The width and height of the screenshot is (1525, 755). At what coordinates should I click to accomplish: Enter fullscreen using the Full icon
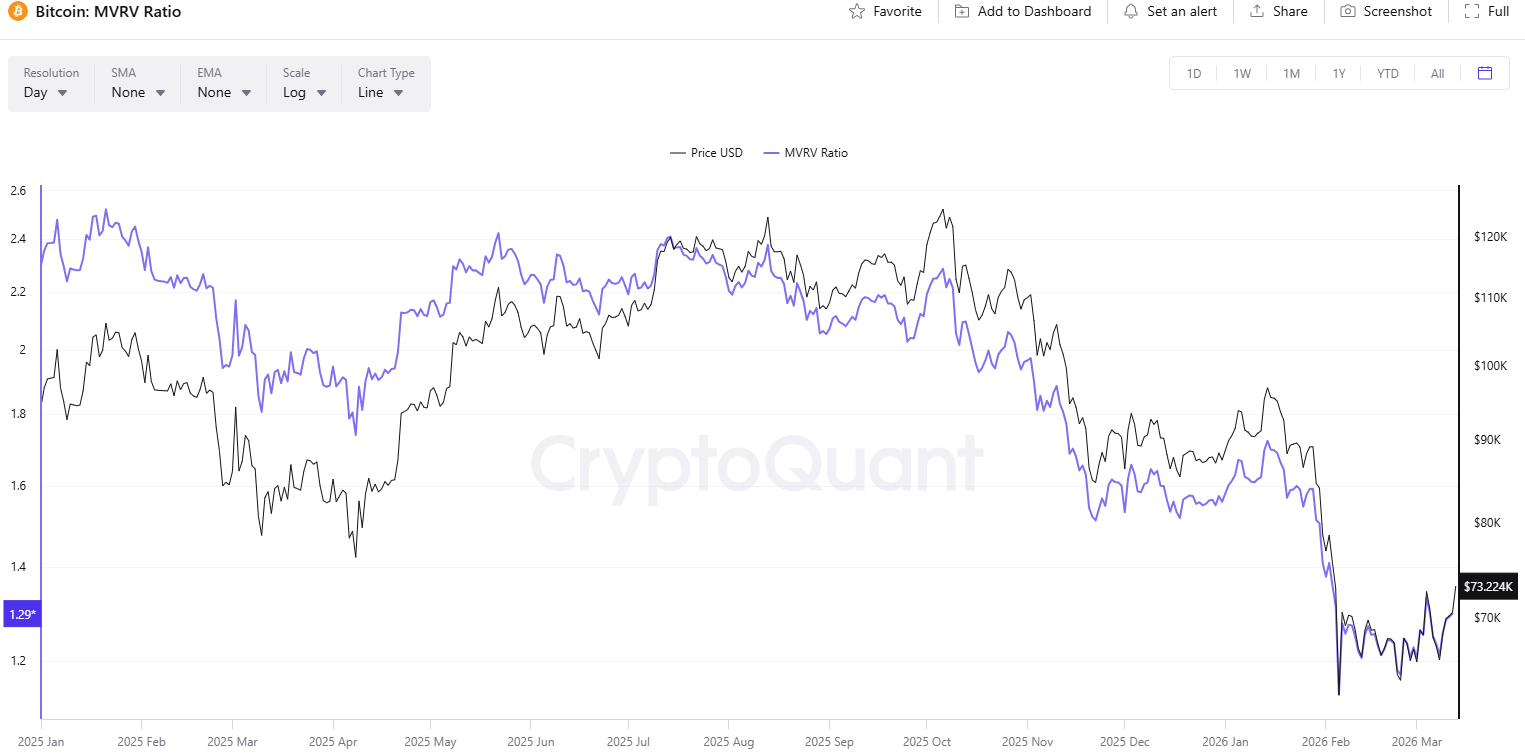1472,11
